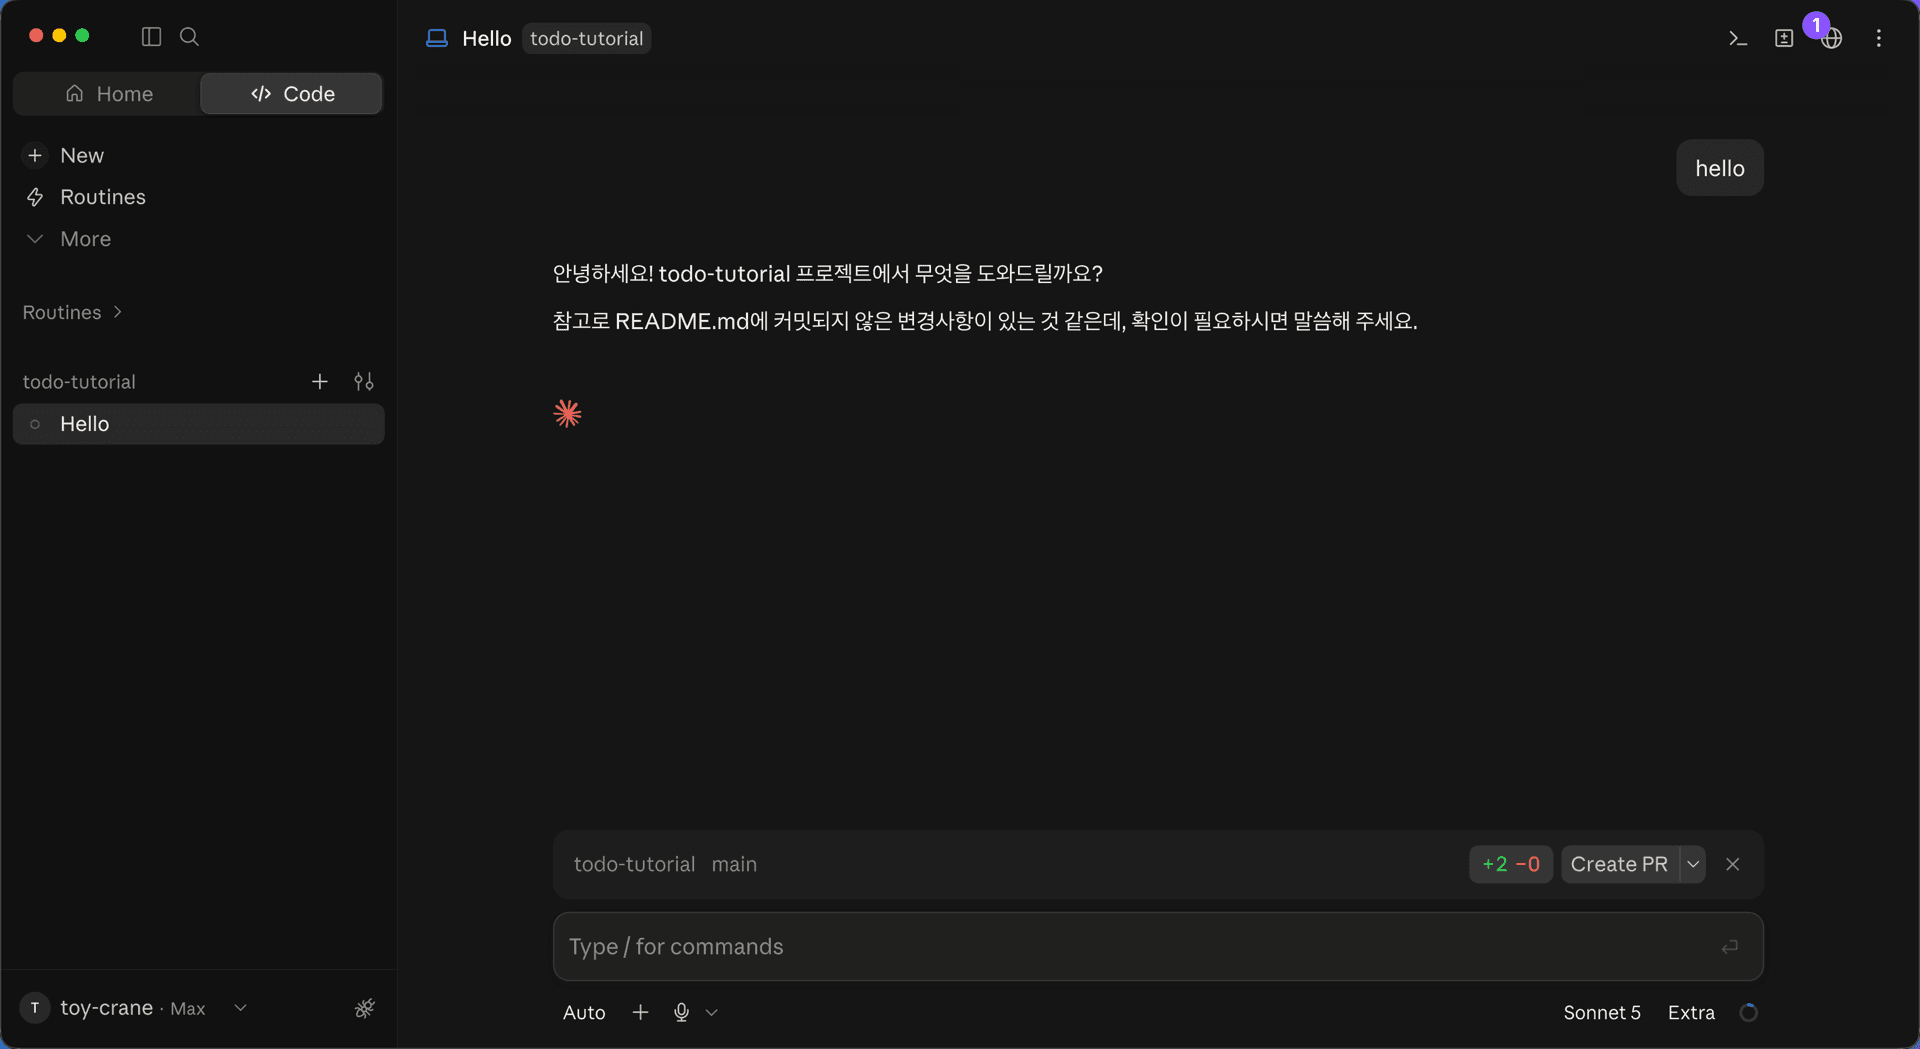Viewport: 1920px width, 1049px height.
Task: Click the hello message bubble
Action: 1719,168
